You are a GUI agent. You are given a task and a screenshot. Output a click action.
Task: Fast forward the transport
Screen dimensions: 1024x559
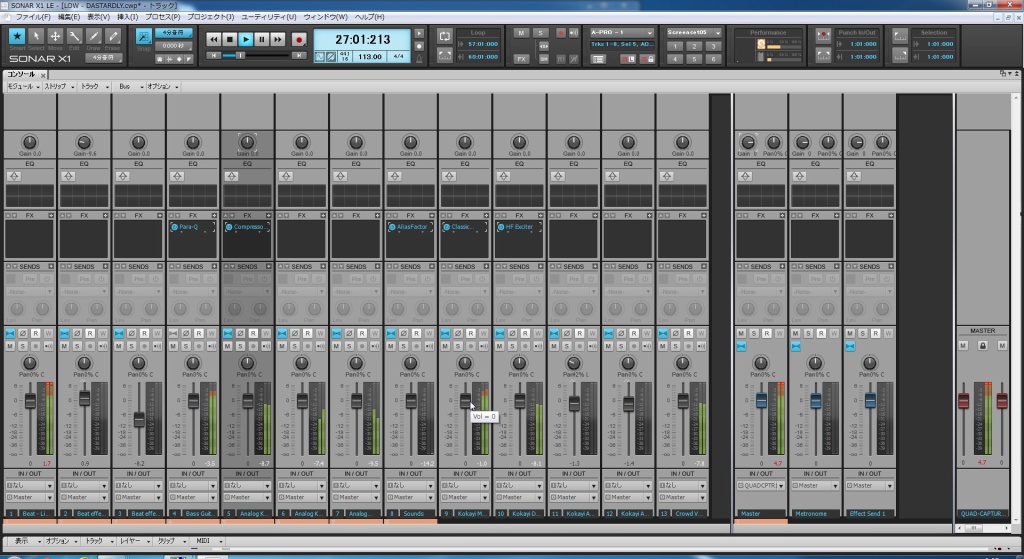[x=278, y=40]
